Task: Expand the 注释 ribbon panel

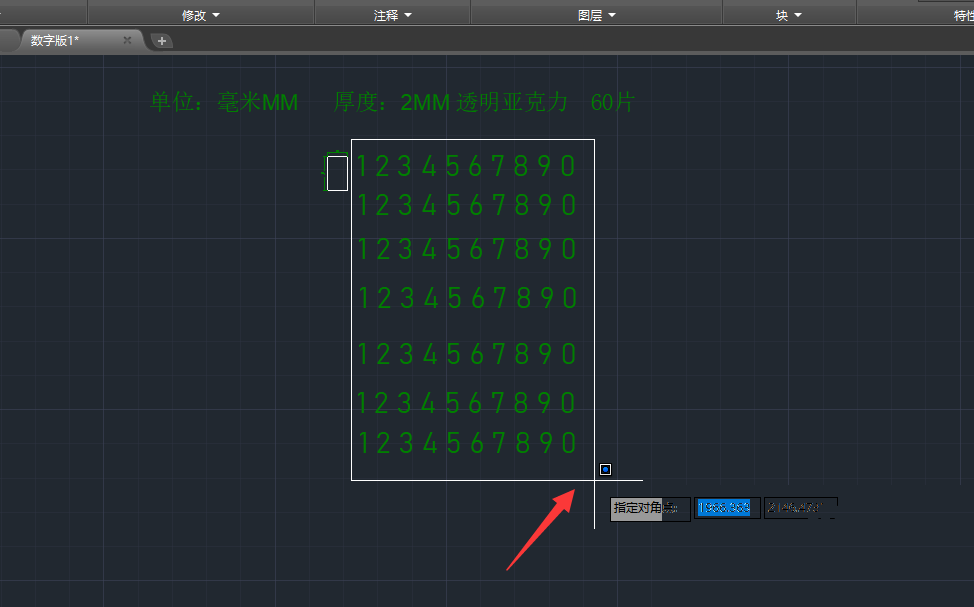Action: [393, 15]
